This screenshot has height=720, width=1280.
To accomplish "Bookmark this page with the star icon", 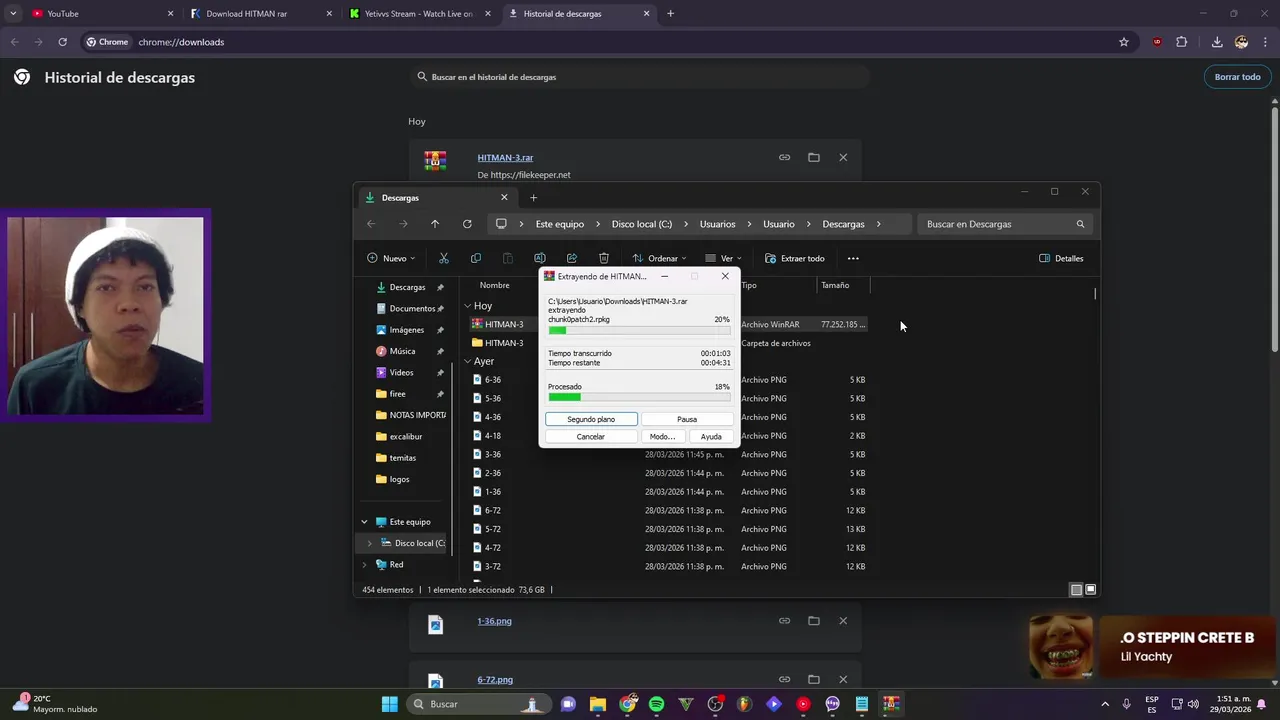I will tap(1124, 42).
